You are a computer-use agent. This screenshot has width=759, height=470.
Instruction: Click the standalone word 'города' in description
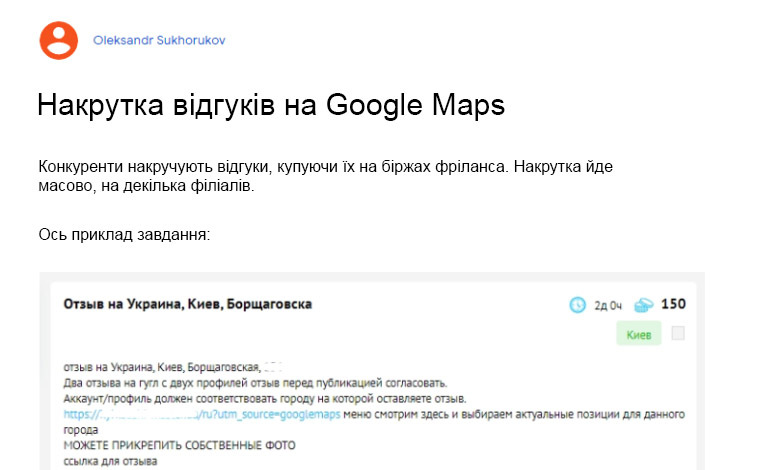[x=82, y=428]
